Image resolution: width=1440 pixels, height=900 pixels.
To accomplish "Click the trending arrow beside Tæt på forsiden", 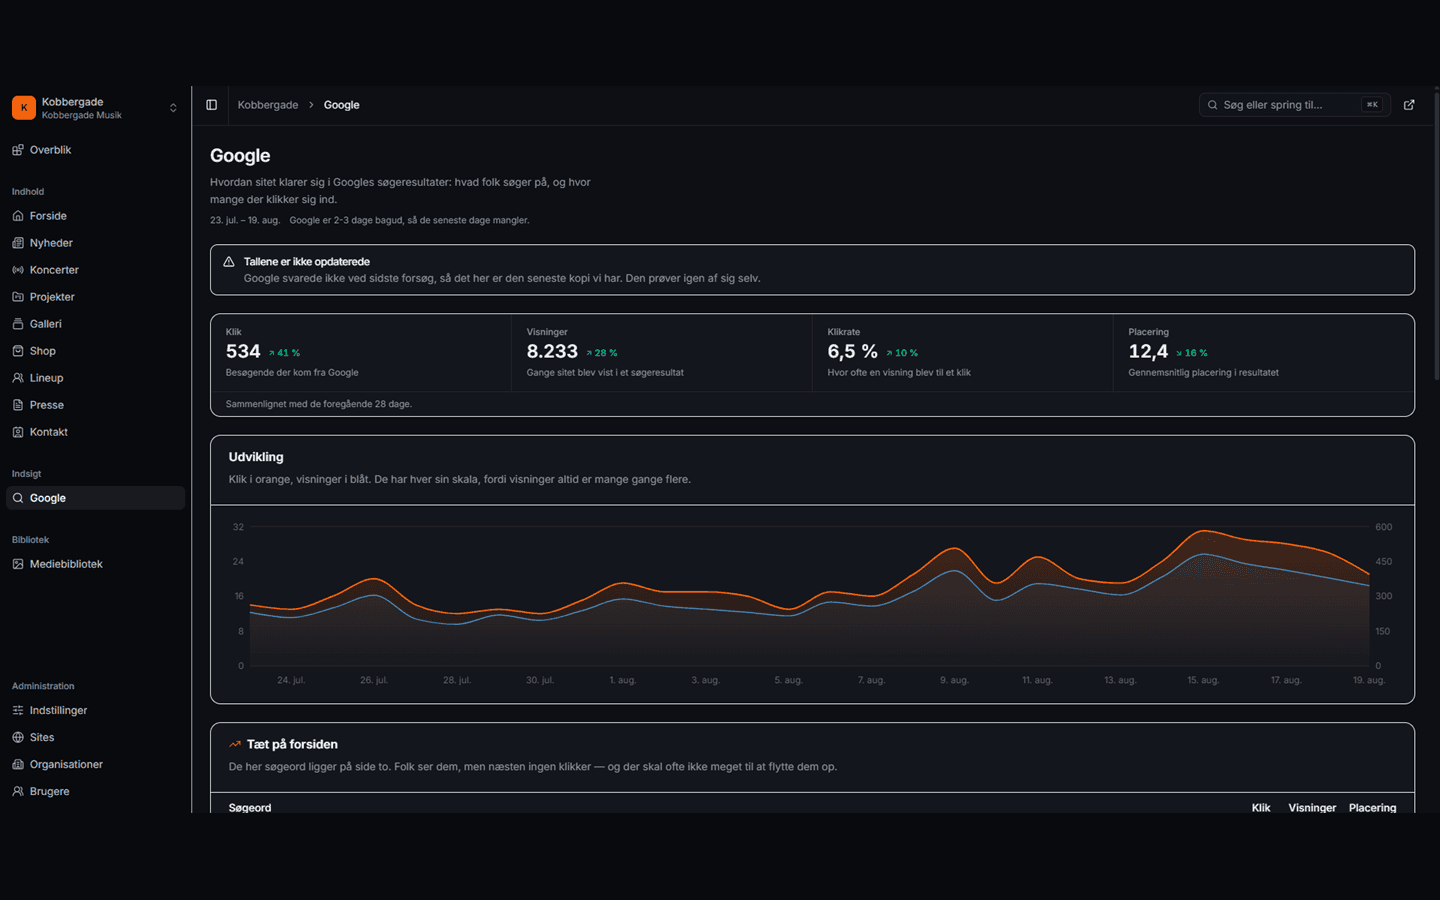I will [x=235, y=744].
